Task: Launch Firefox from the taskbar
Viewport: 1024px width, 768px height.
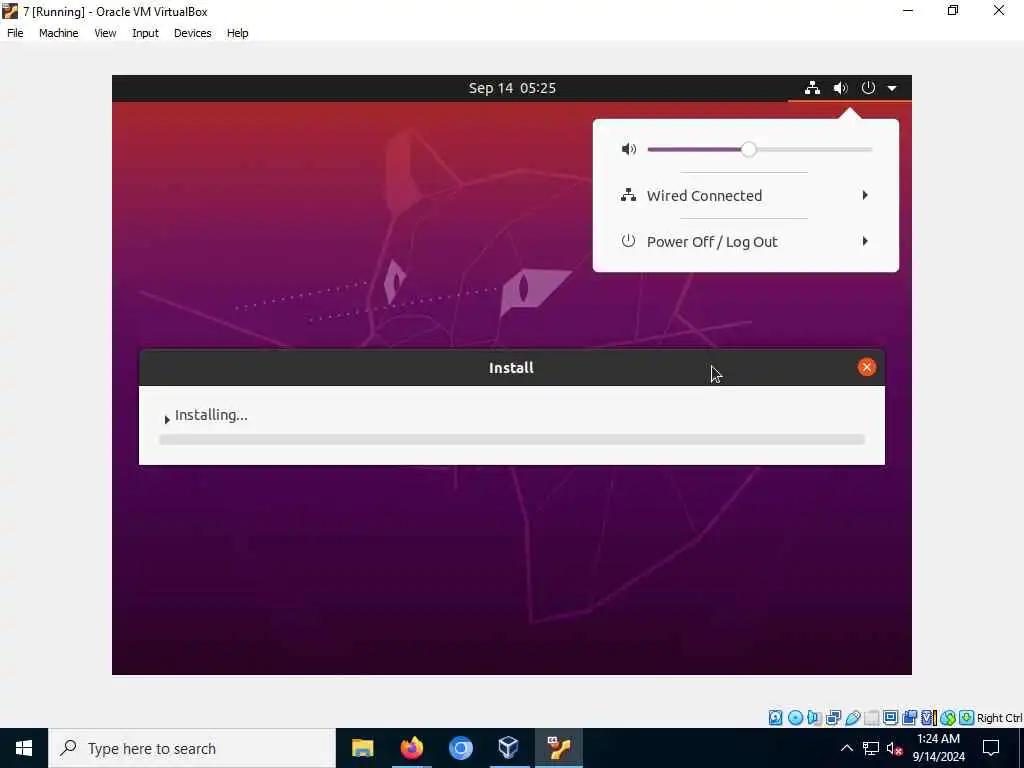Action: tap(411, 748)
